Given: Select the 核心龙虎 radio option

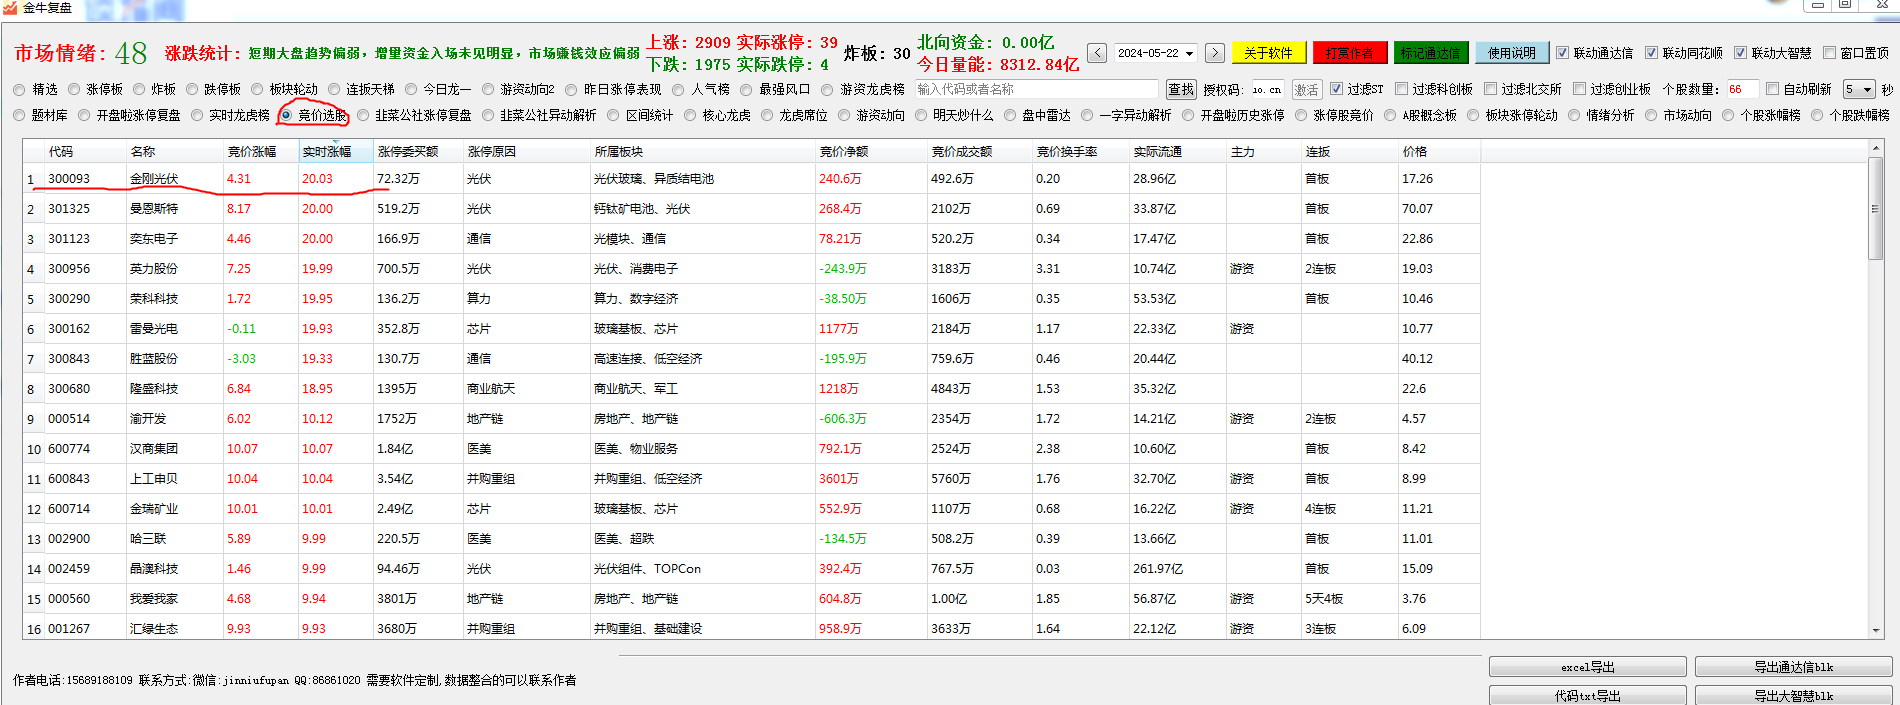Looking at the screenshot, I should click(x=690, y=115).
